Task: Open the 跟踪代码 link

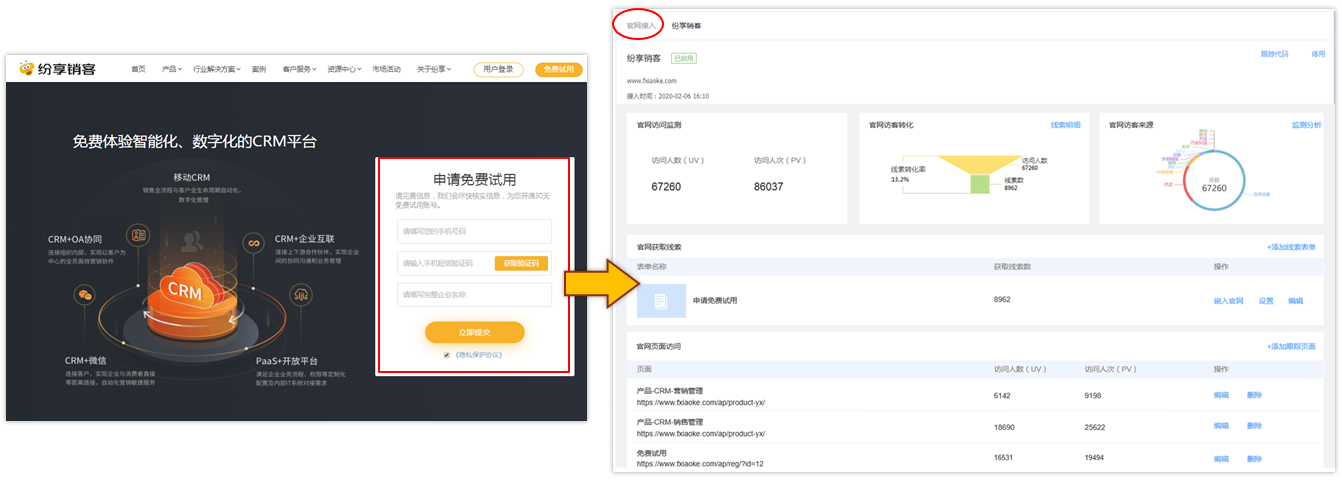Action: [x=1275, y=54]
